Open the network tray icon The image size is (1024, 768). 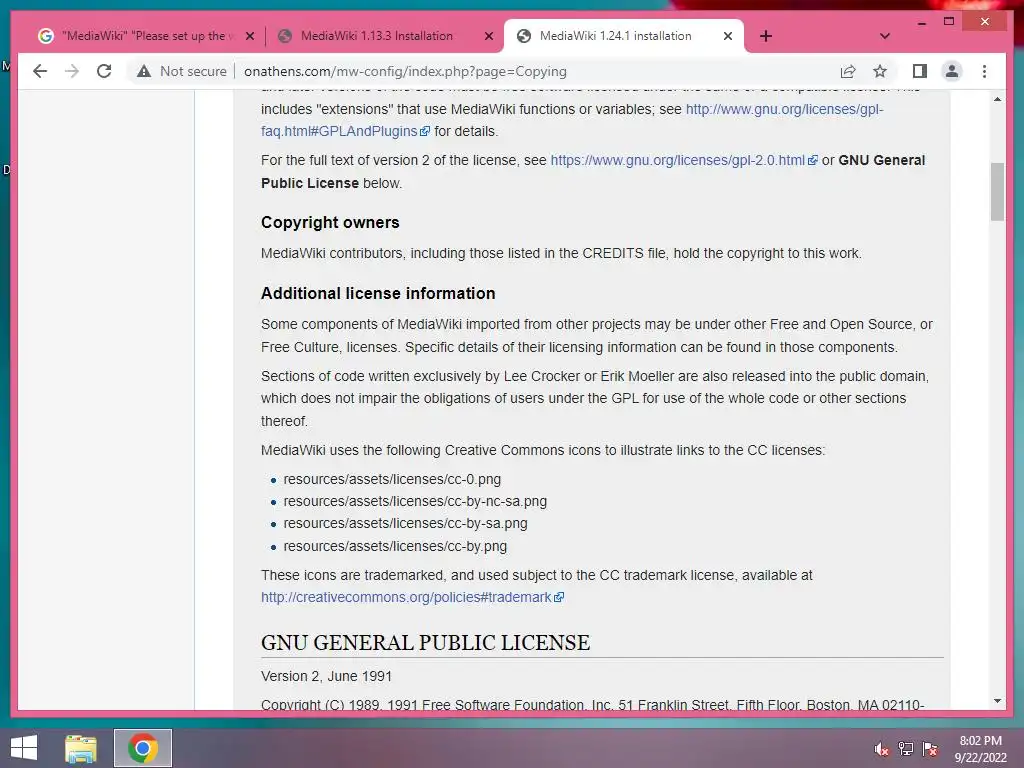point(905,749)
